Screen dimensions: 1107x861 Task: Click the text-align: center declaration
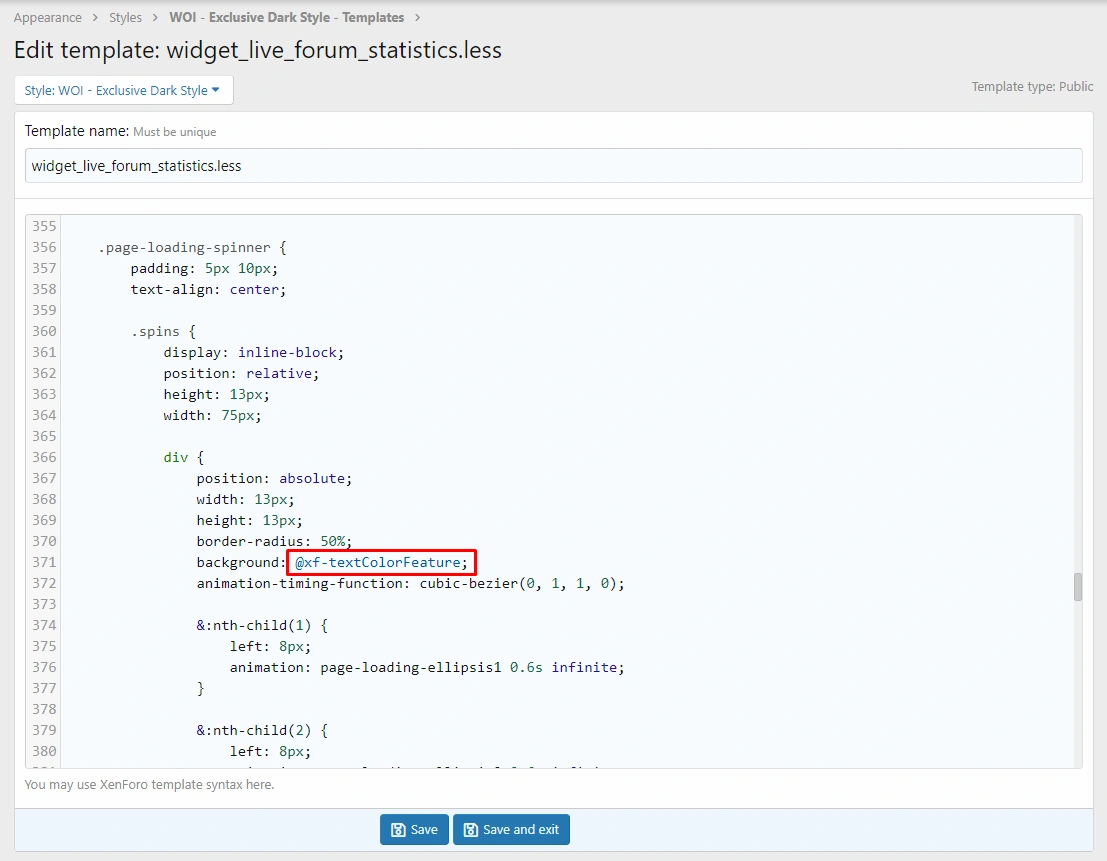208,289
